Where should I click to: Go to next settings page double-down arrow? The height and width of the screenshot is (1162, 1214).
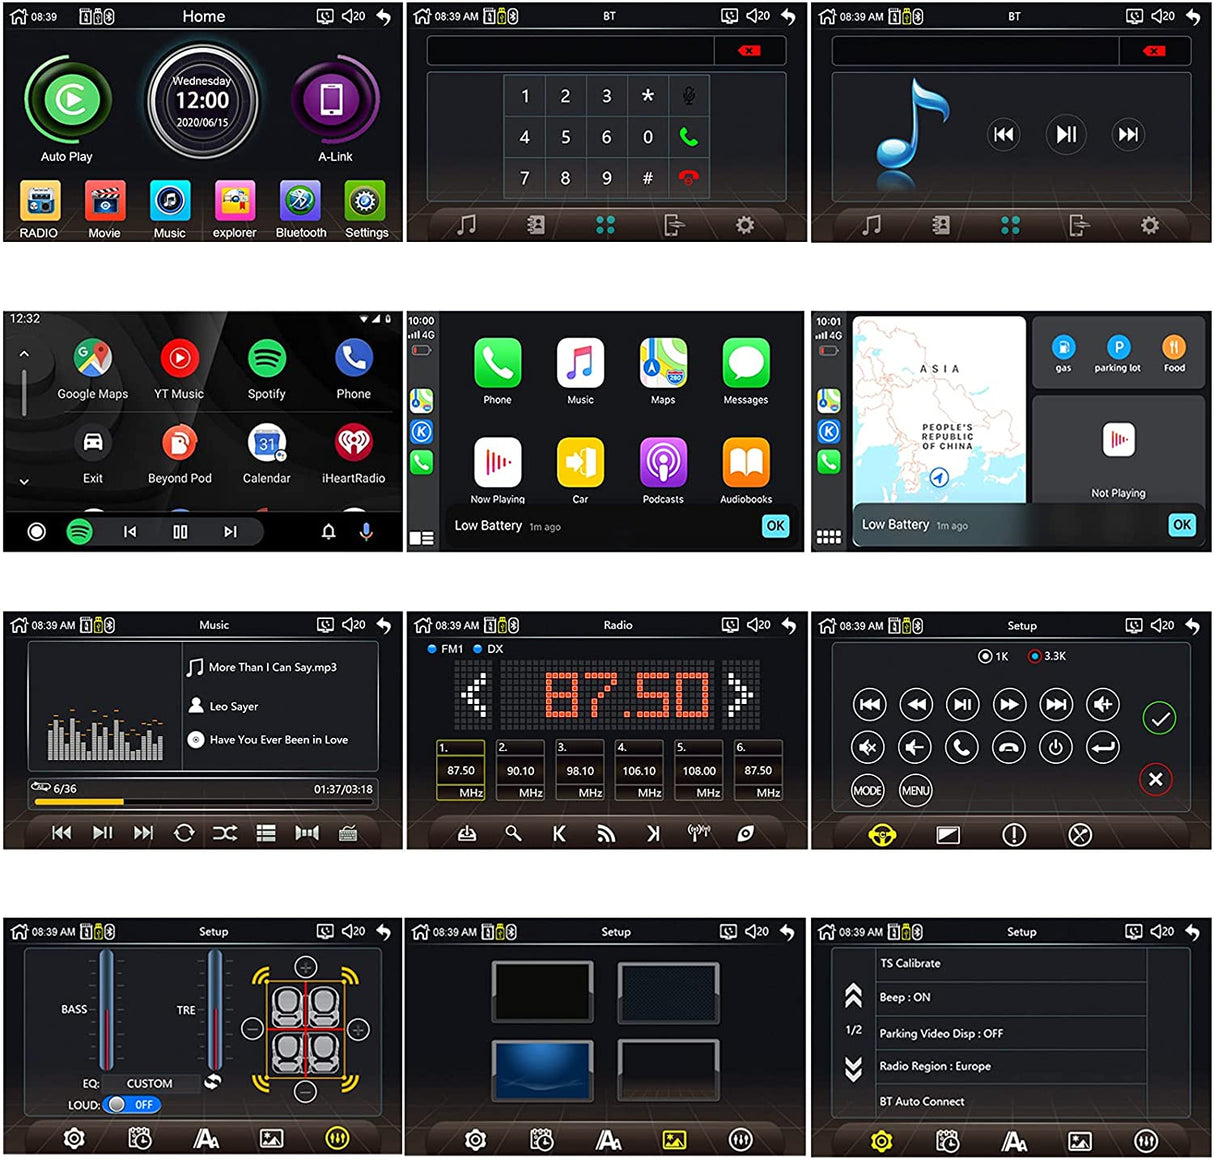click(x=853, y=1069)
